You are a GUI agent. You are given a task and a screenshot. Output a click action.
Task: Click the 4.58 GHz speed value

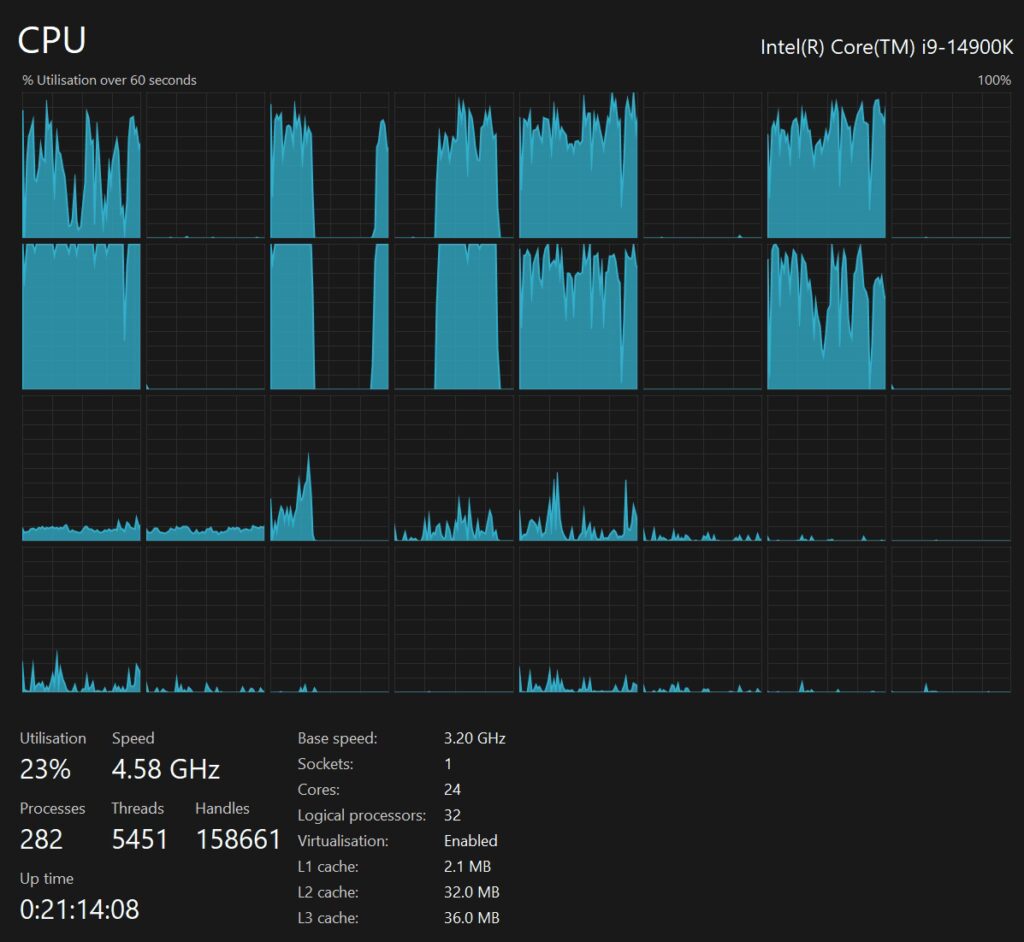click(165, 769)
